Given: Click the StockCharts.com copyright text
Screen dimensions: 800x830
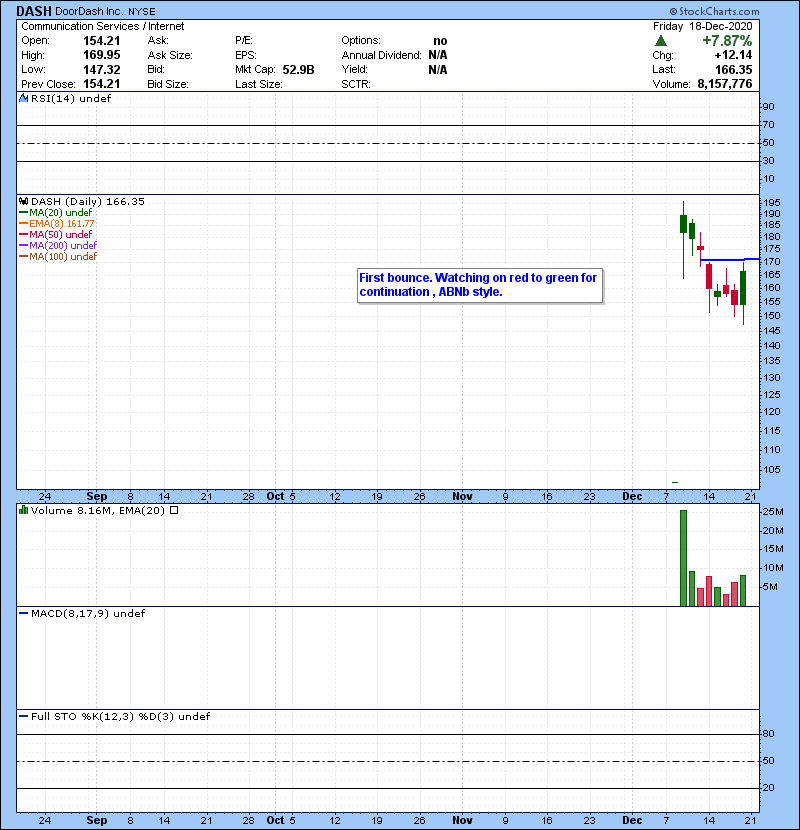Looking at the screenshot, I should tap(714, 11).
